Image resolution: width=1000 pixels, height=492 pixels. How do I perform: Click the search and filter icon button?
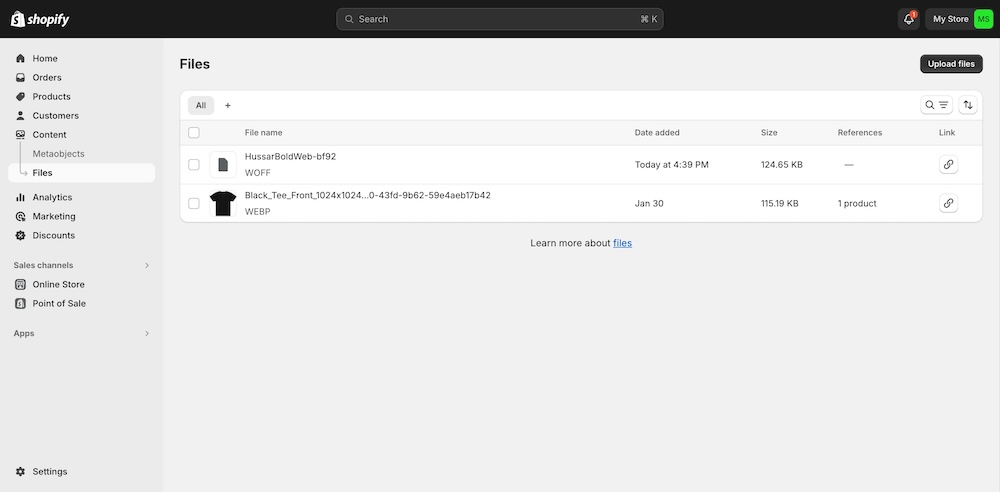coord(936,105)
